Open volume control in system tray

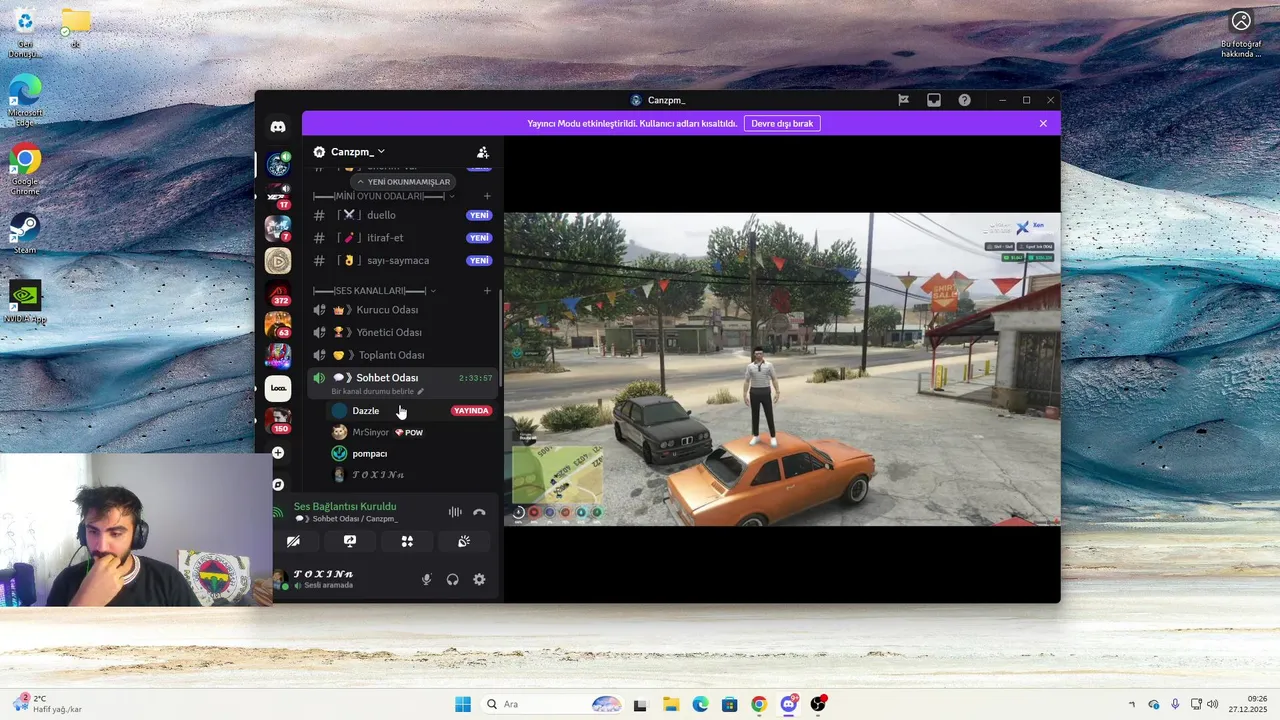[1213, 704]
